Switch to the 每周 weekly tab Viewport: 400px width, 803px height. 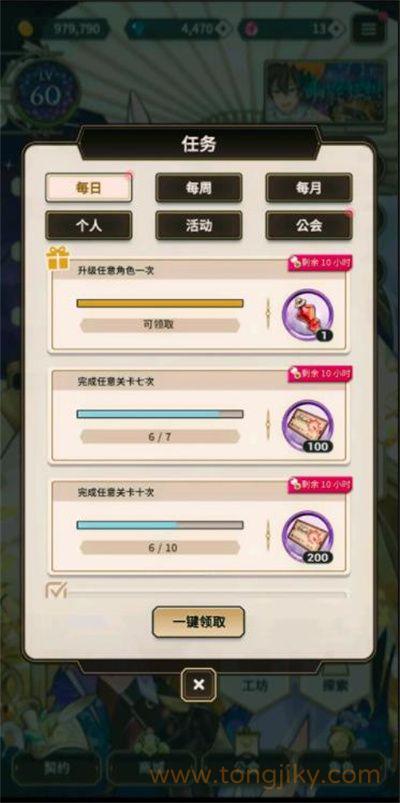click(199, 188)
